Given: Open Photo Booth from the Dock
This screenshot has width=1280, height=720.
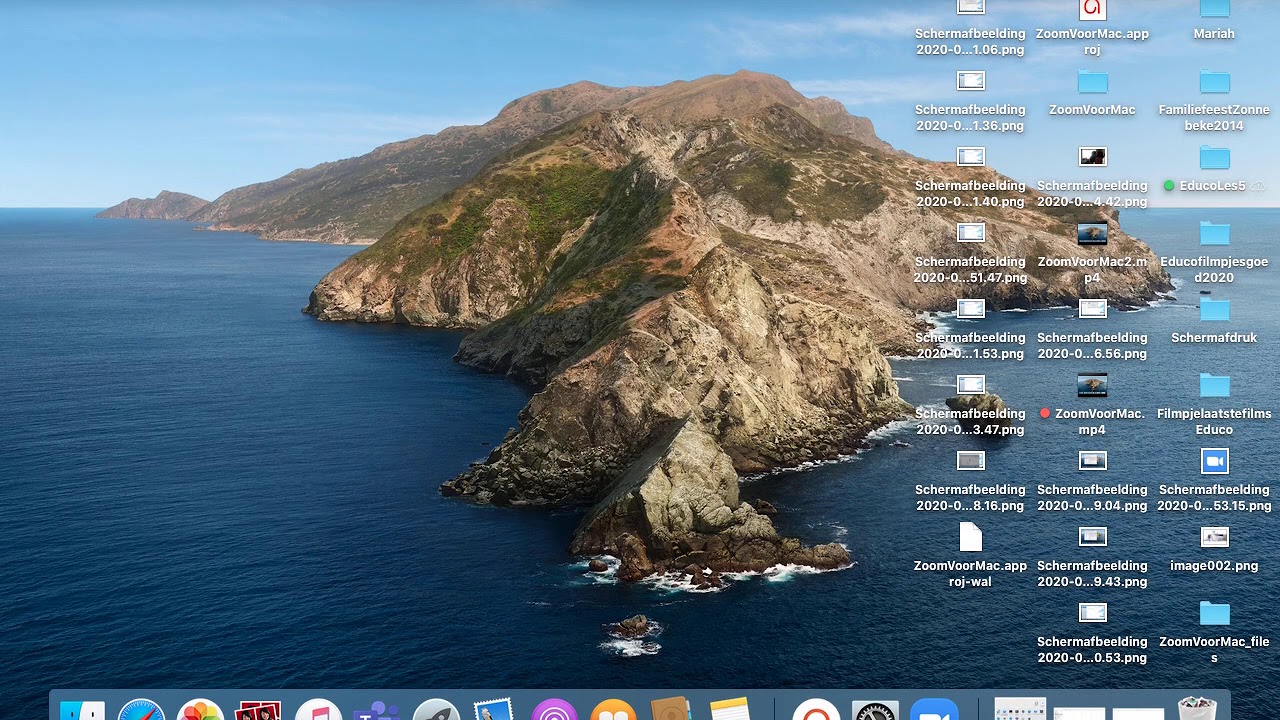Looking at the screenshot, I should tap(258, 710).
